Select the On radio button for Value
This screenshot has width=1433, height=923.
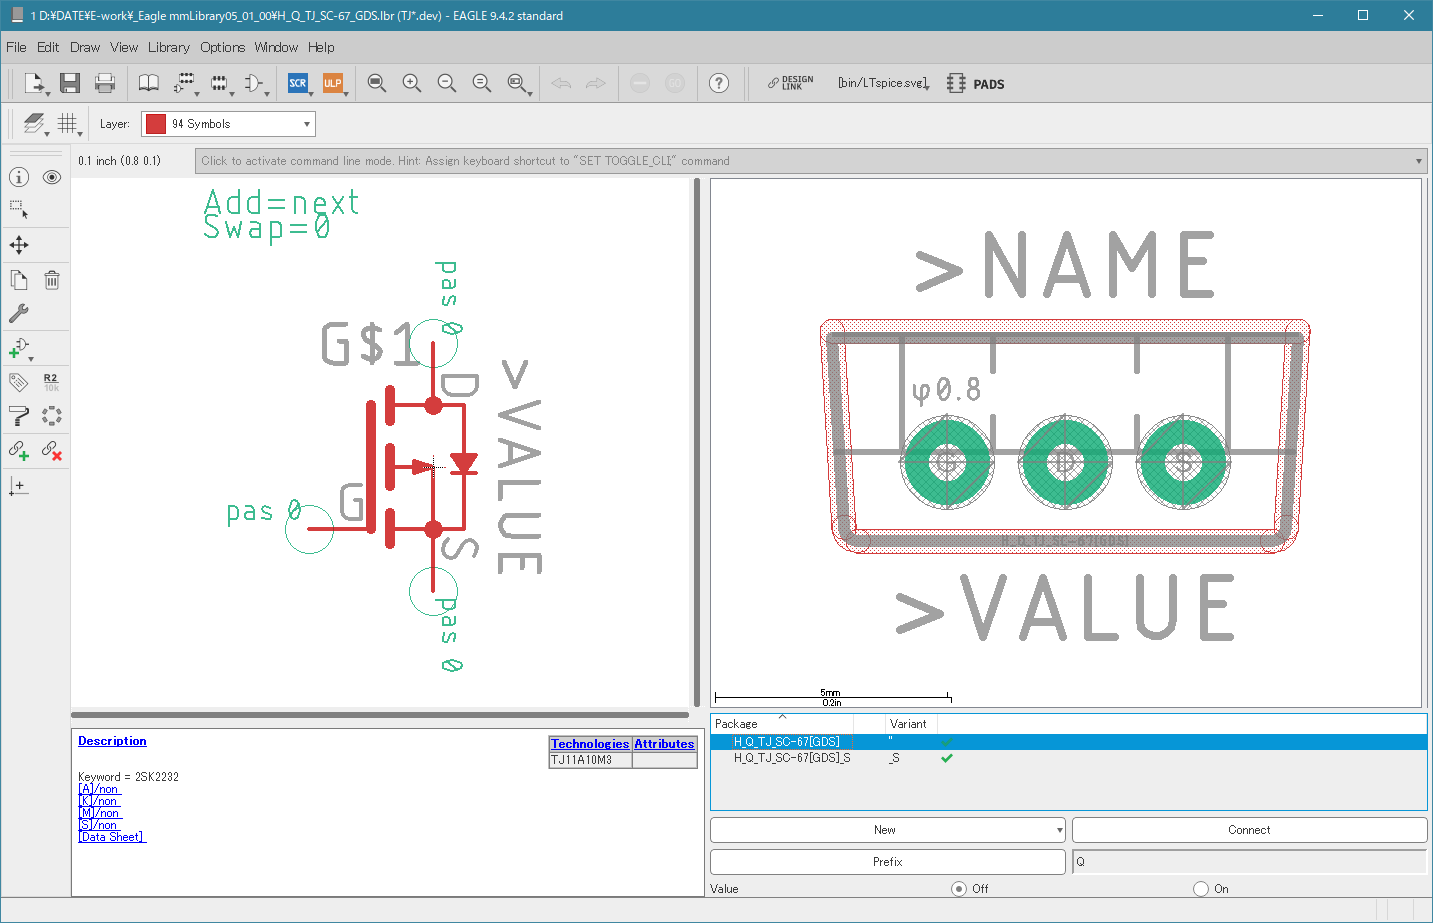pos(1201,889)
